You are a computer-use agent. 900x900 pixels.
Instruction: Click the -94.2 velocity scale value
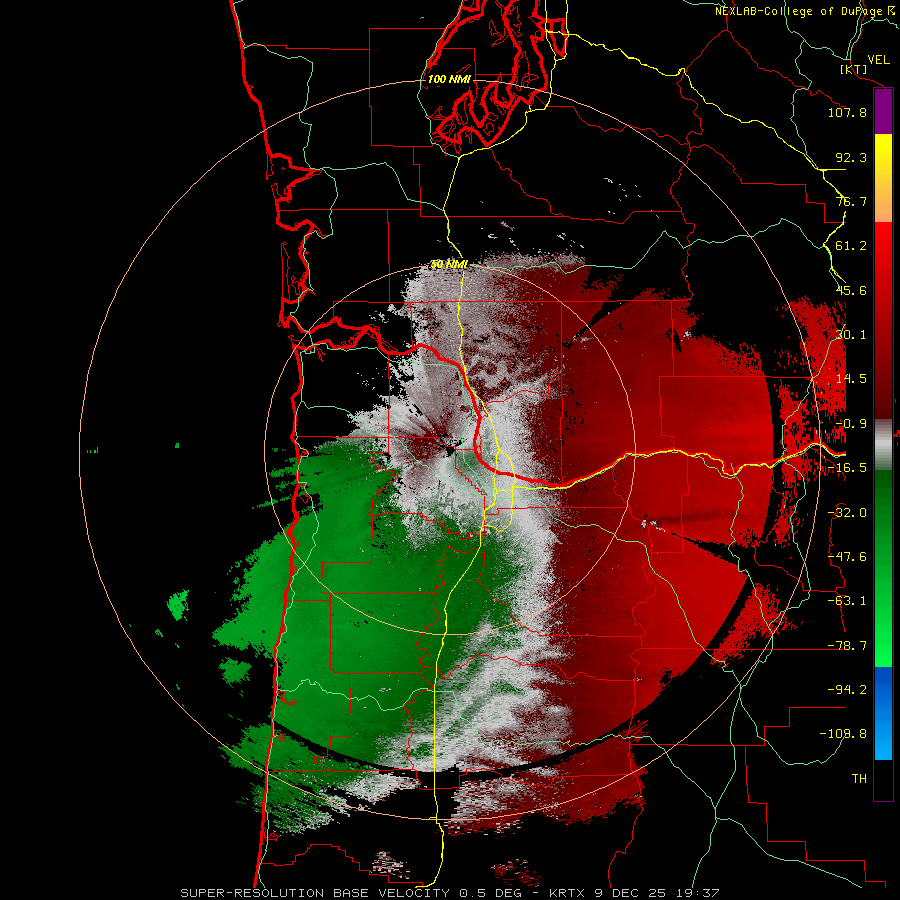[x=847, y=690]
